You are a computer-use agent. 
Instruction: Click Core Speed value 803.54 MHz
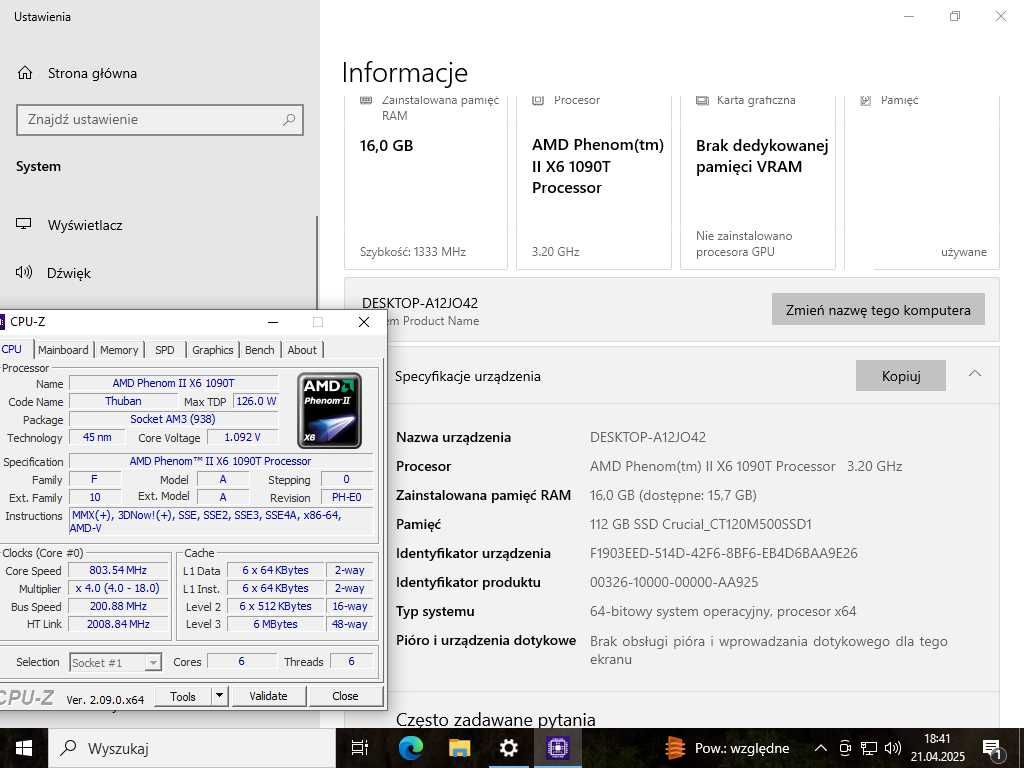tap(118, 570)
